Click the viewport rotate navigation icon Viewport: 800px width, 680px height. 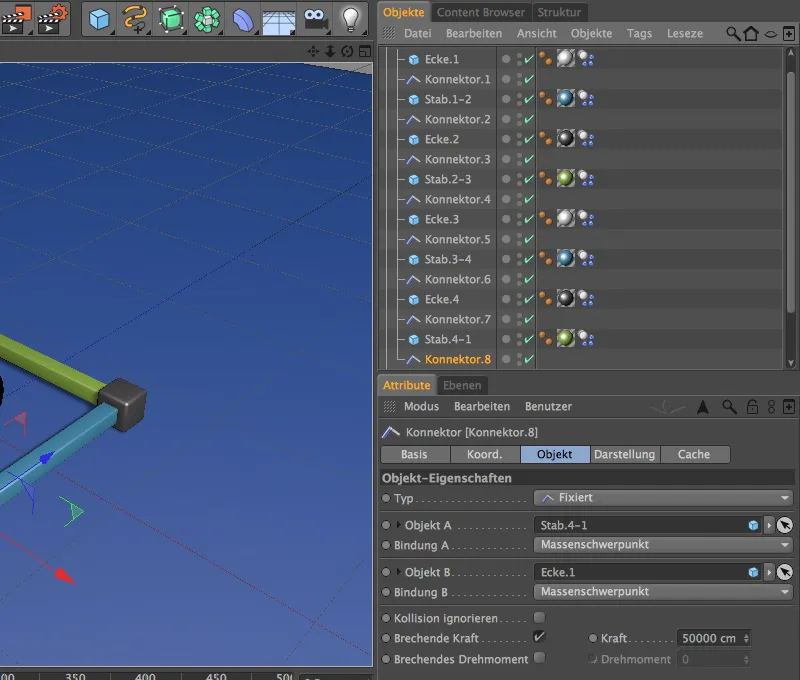[x=347, y=51]
